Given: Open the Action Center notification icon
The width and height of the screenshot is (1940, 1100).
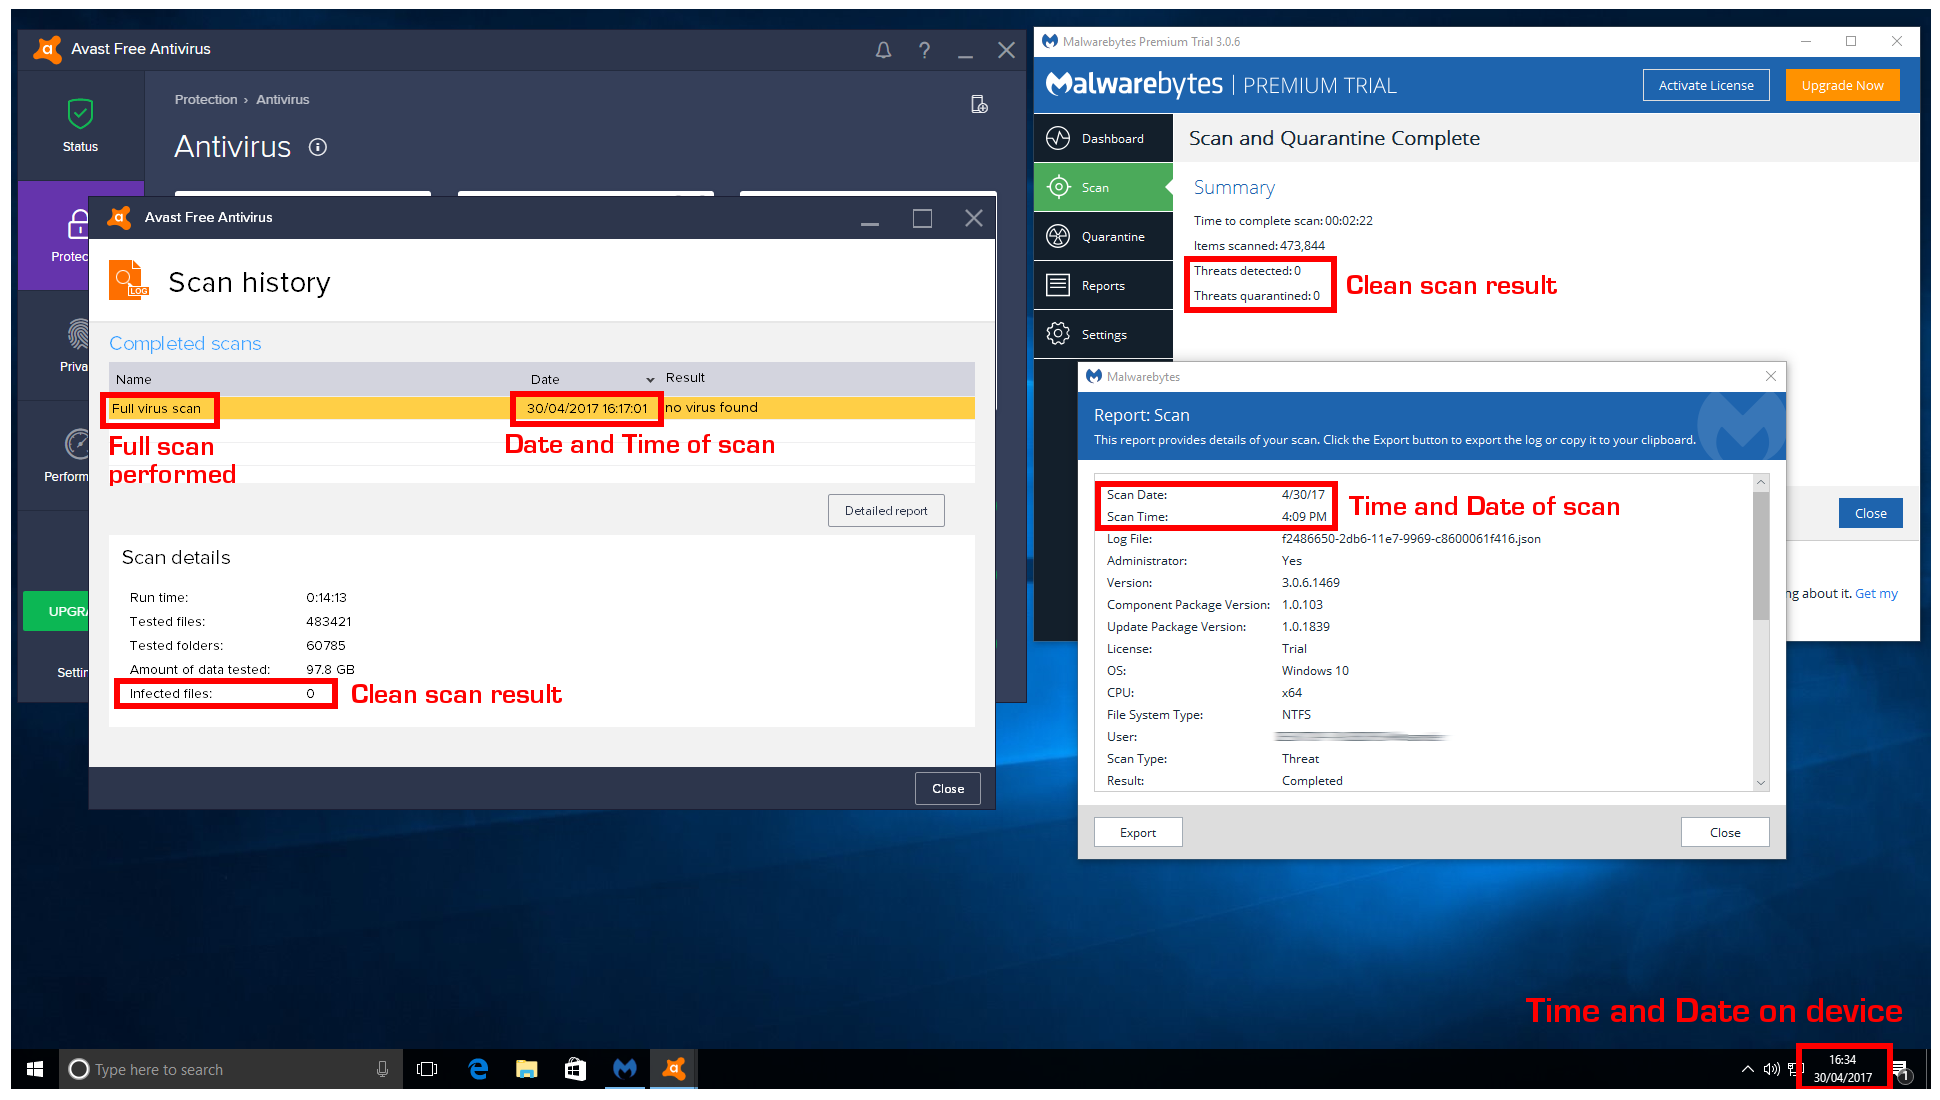Looking at the screenshot, I should coord(1903,1071).
